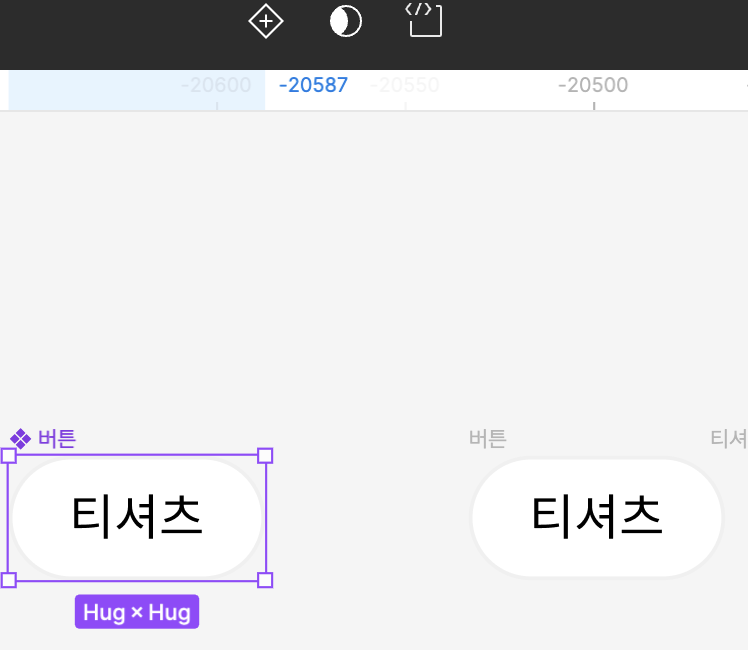The image size is (748, 650).
Task: Click the blue -20587 ruler value
Action: 313,85
